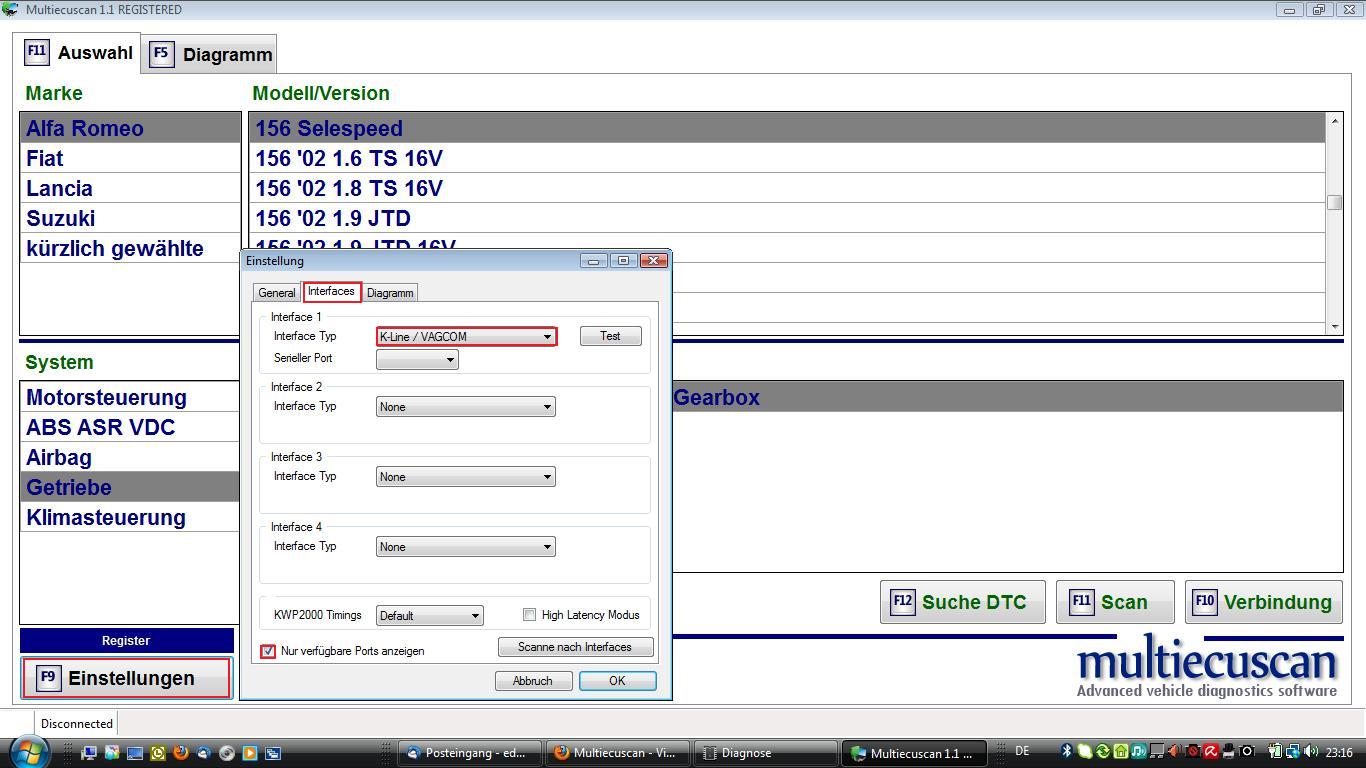Open the Serieller Port dropdown

tap(417, 359)
